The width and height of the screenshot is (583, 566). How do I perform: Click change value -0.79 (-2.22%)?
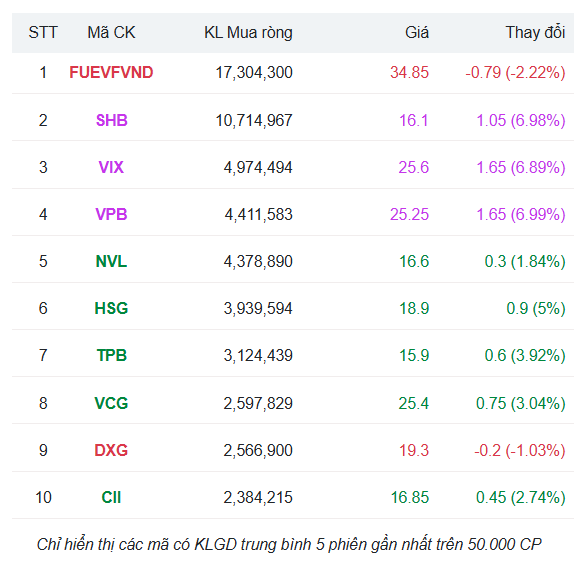515,73
